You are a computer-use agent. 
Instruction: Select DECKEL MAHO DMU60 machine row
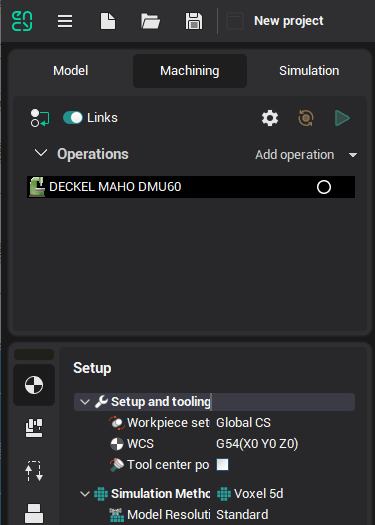click(191, 187)
